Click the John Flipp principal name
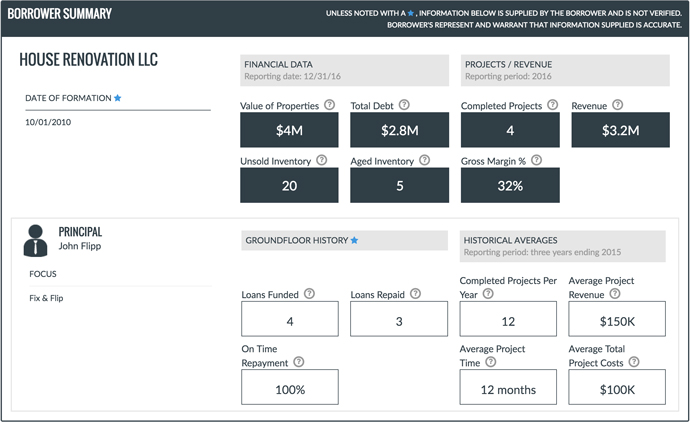This screenshot has width=690, height=423. (80, 246)
